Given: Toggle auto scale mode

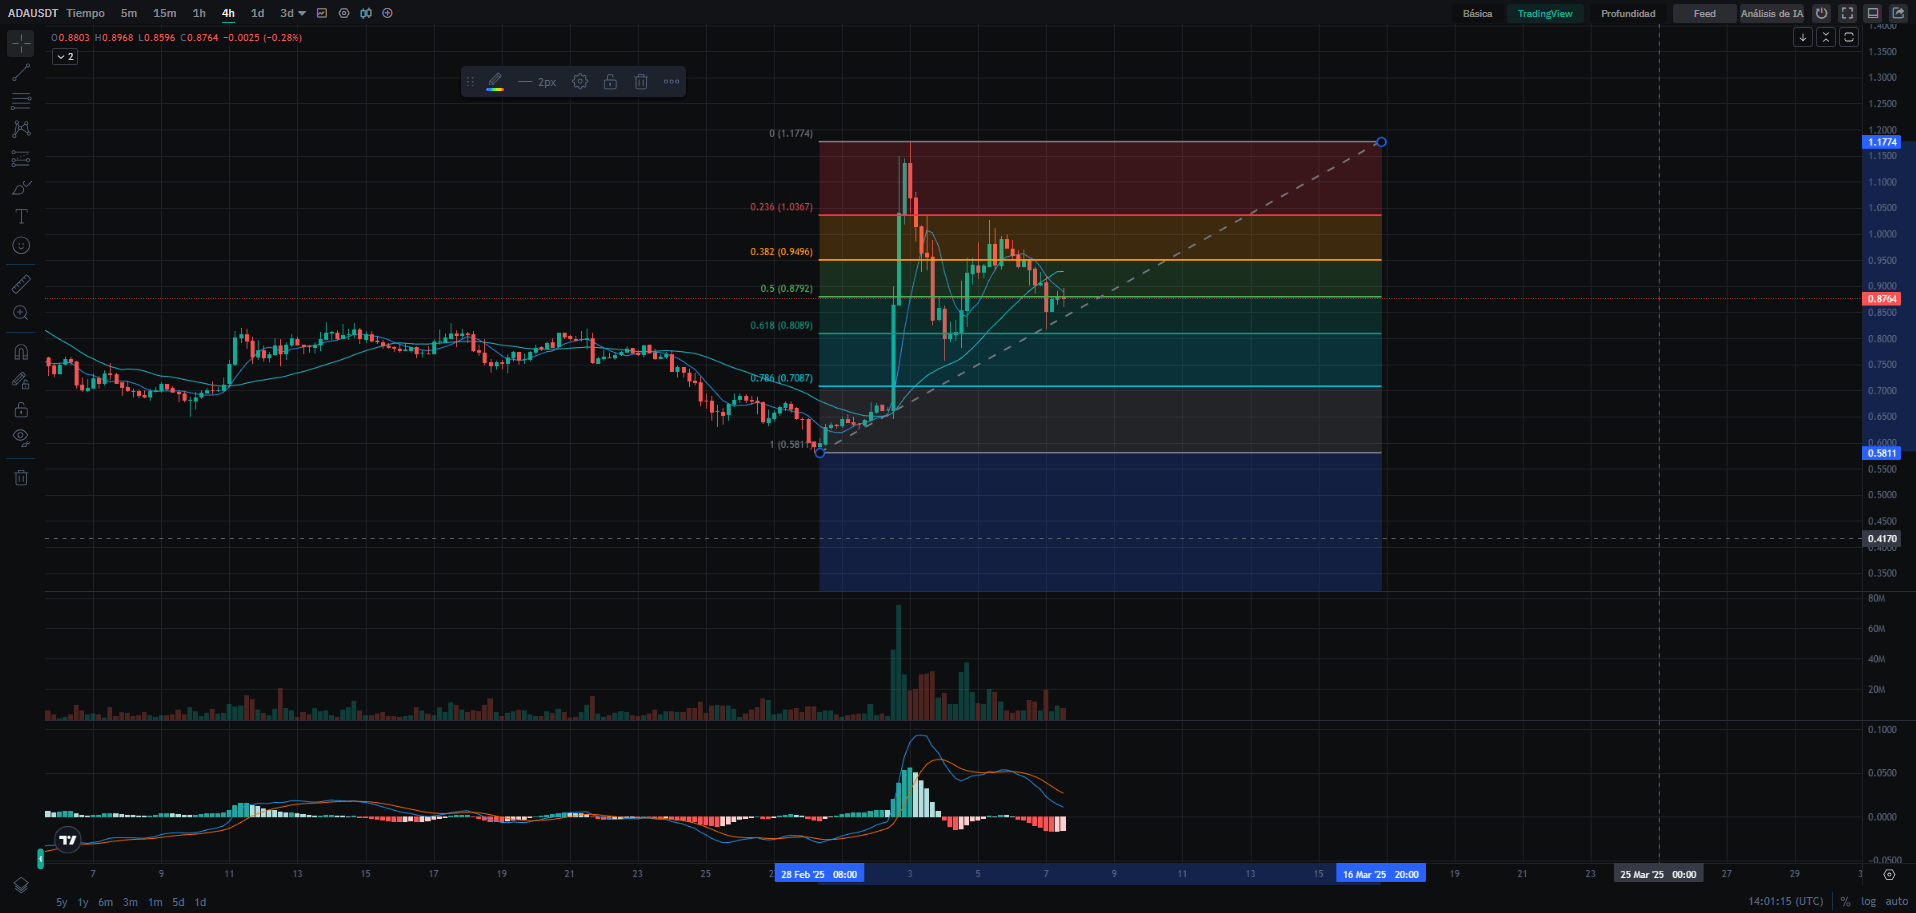Looking at the screenshot, I should 1897,902.
